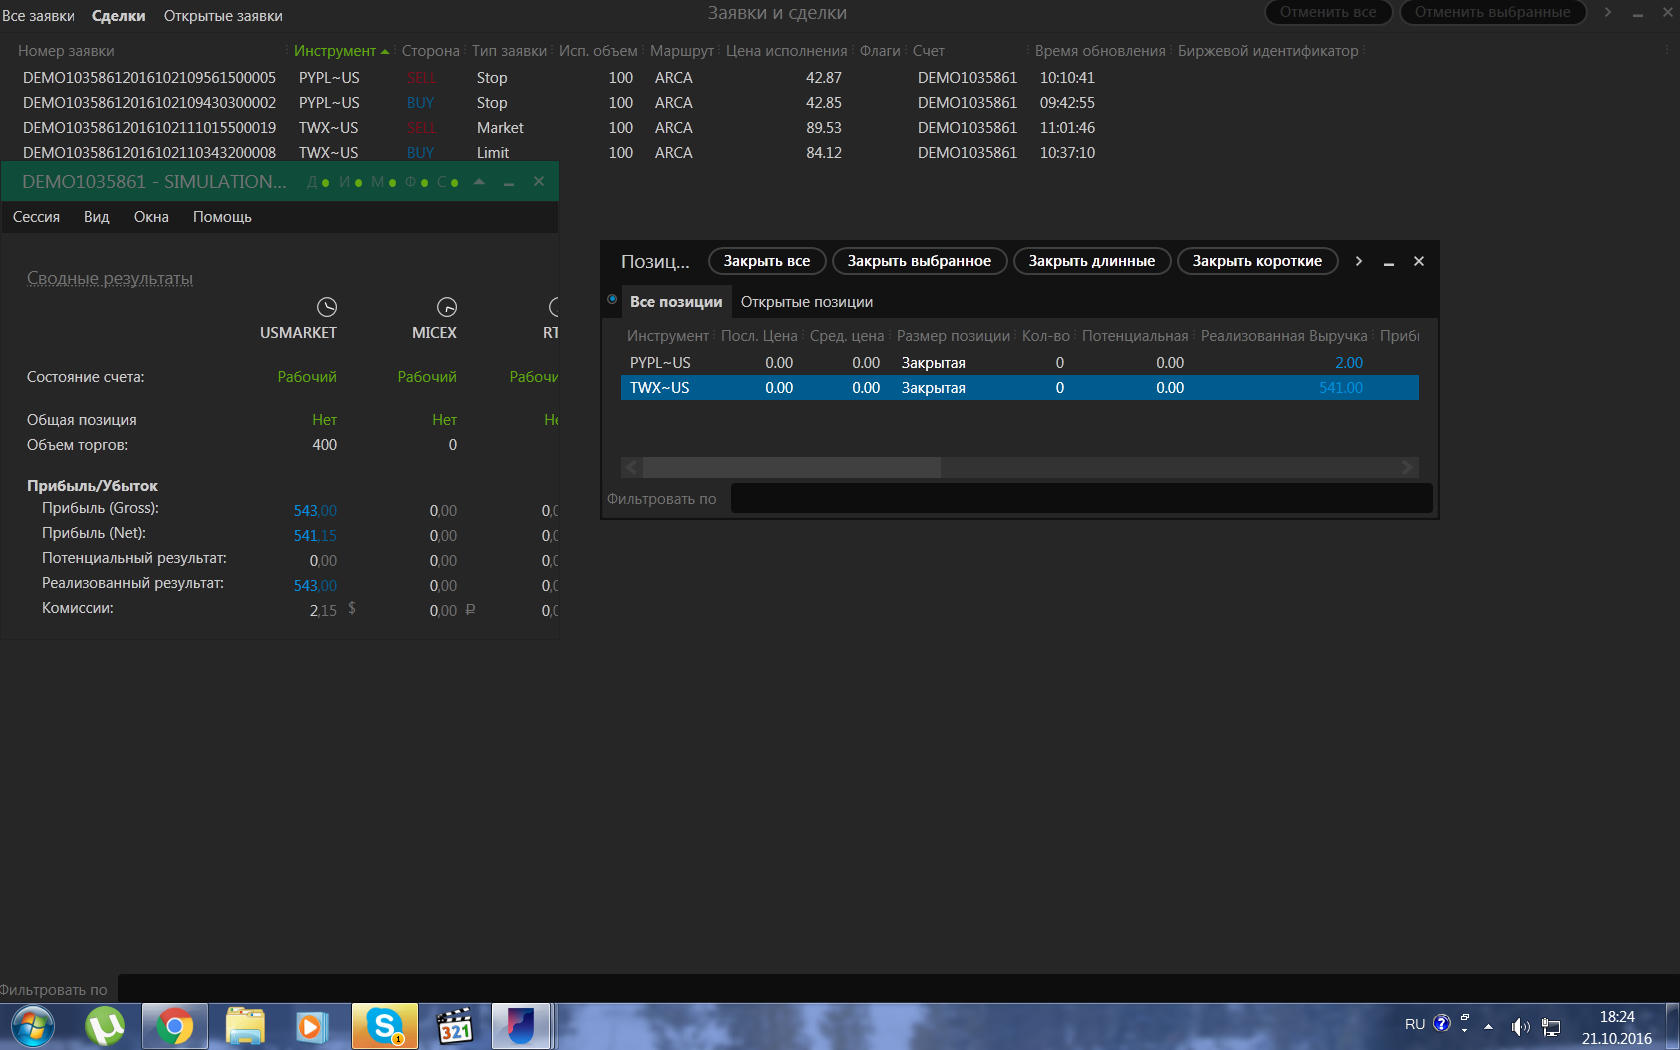Screen dimensions: 1680x1050
Task: Click the positions horizontal scrollbar thumb
Action: click(791, 468)
